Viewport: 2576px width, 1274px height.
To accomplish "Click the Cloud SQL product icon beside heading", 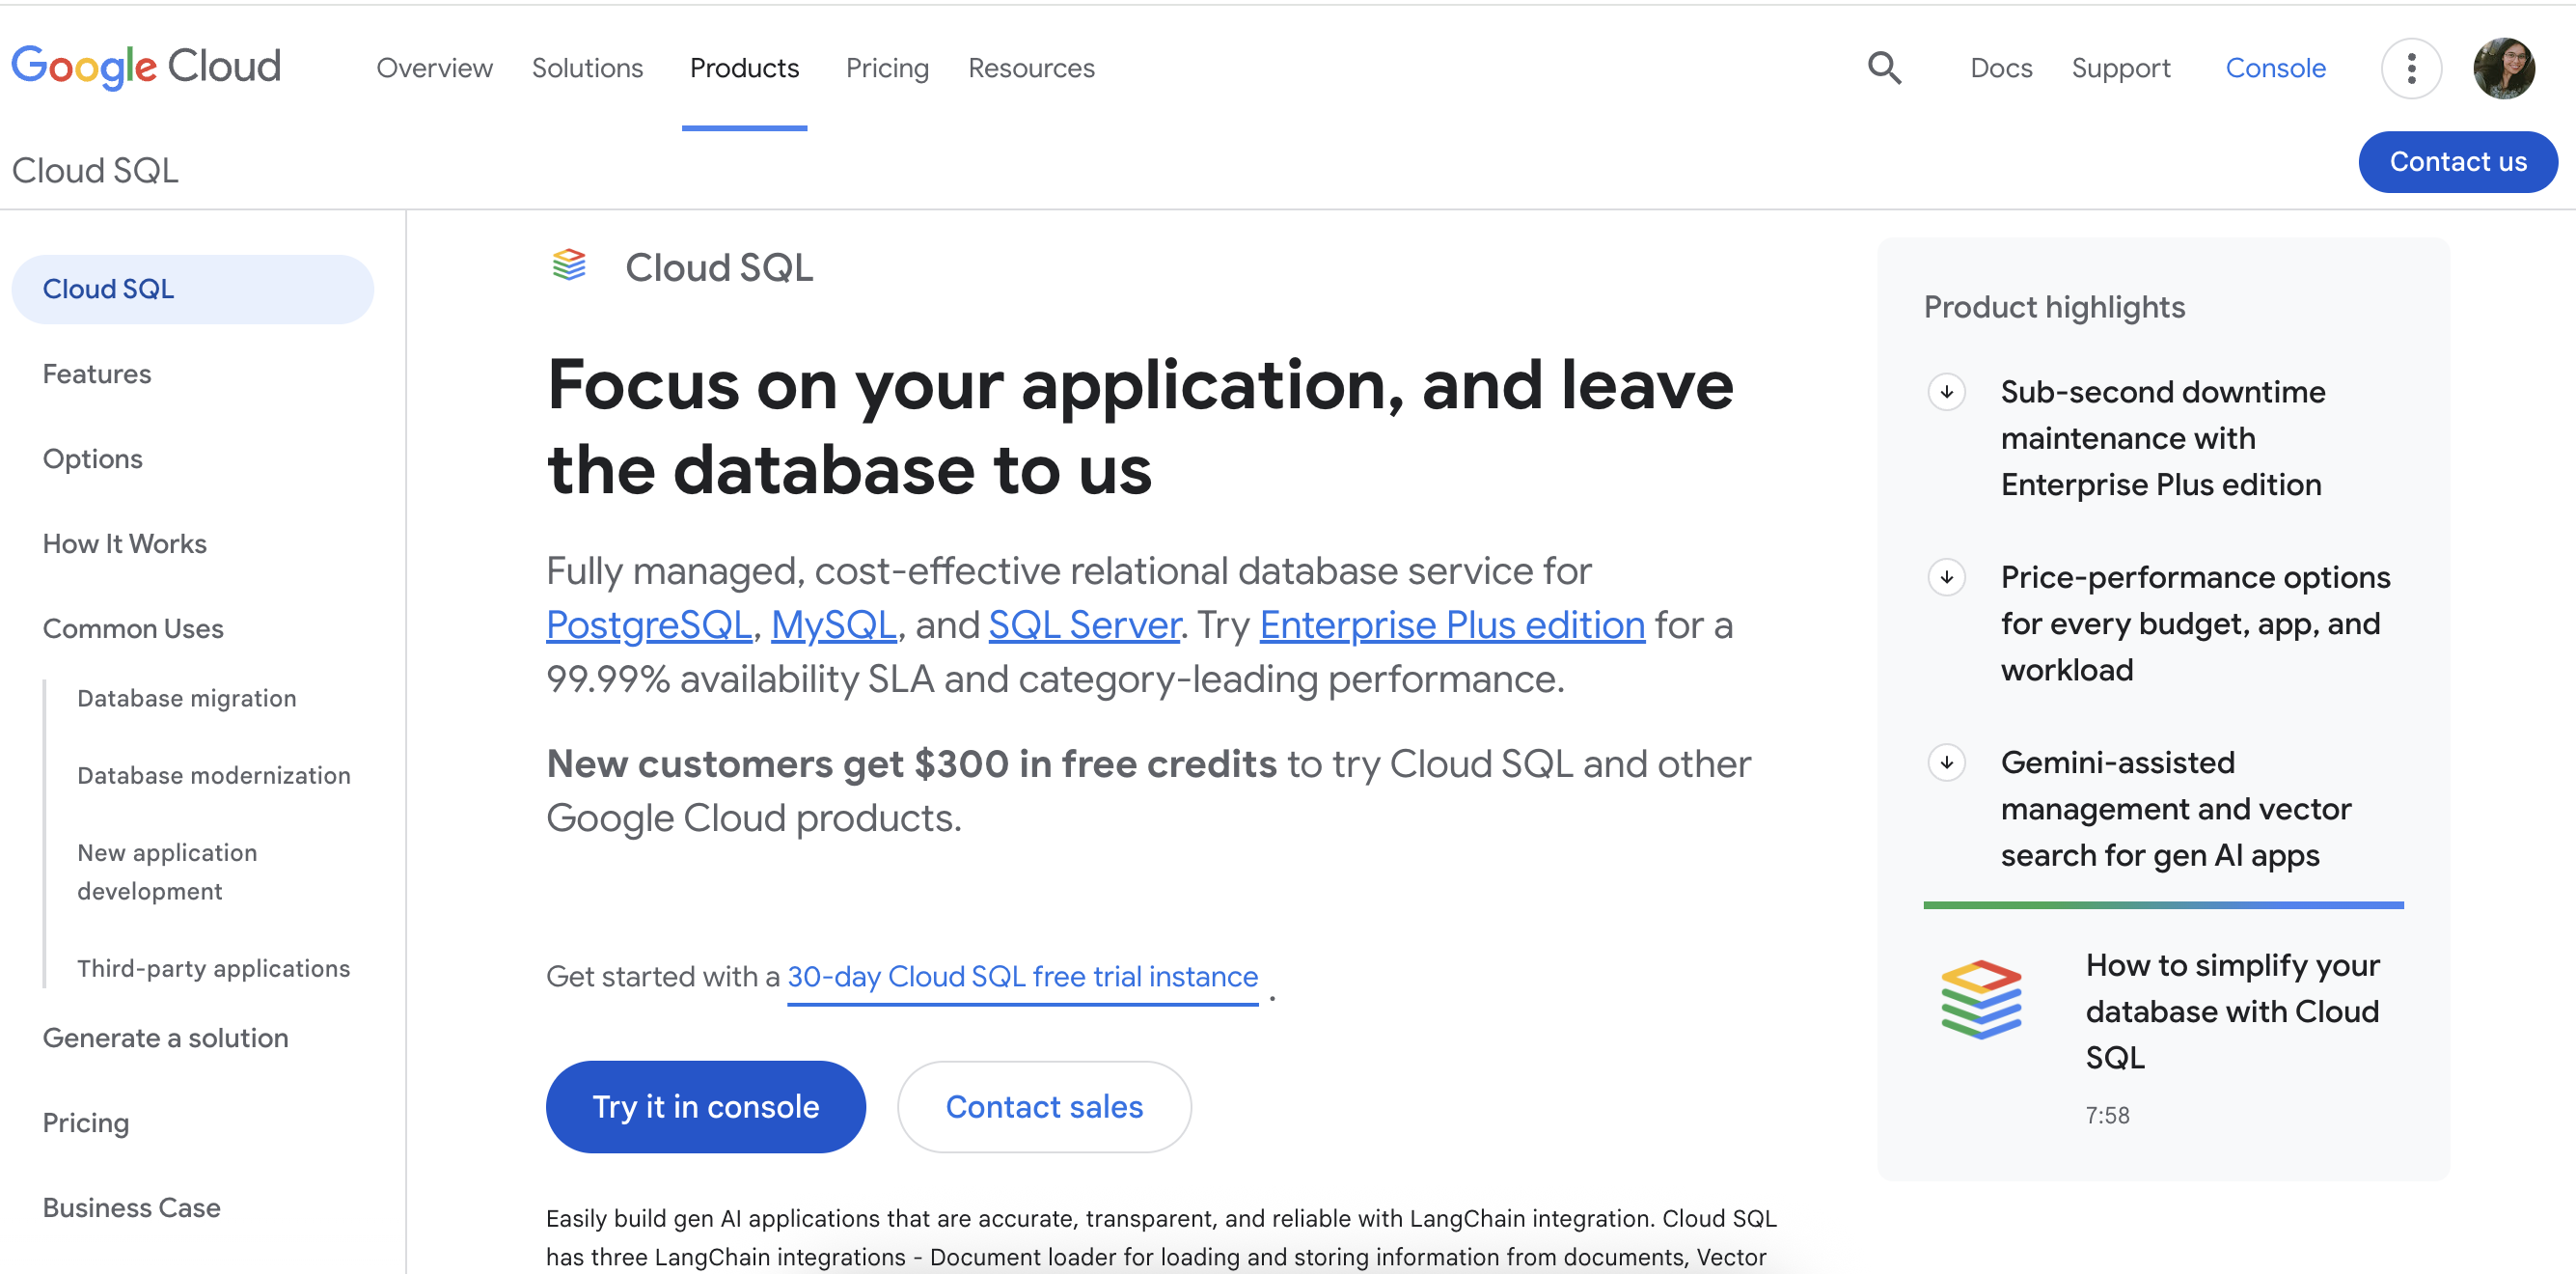I will point(569,266).
